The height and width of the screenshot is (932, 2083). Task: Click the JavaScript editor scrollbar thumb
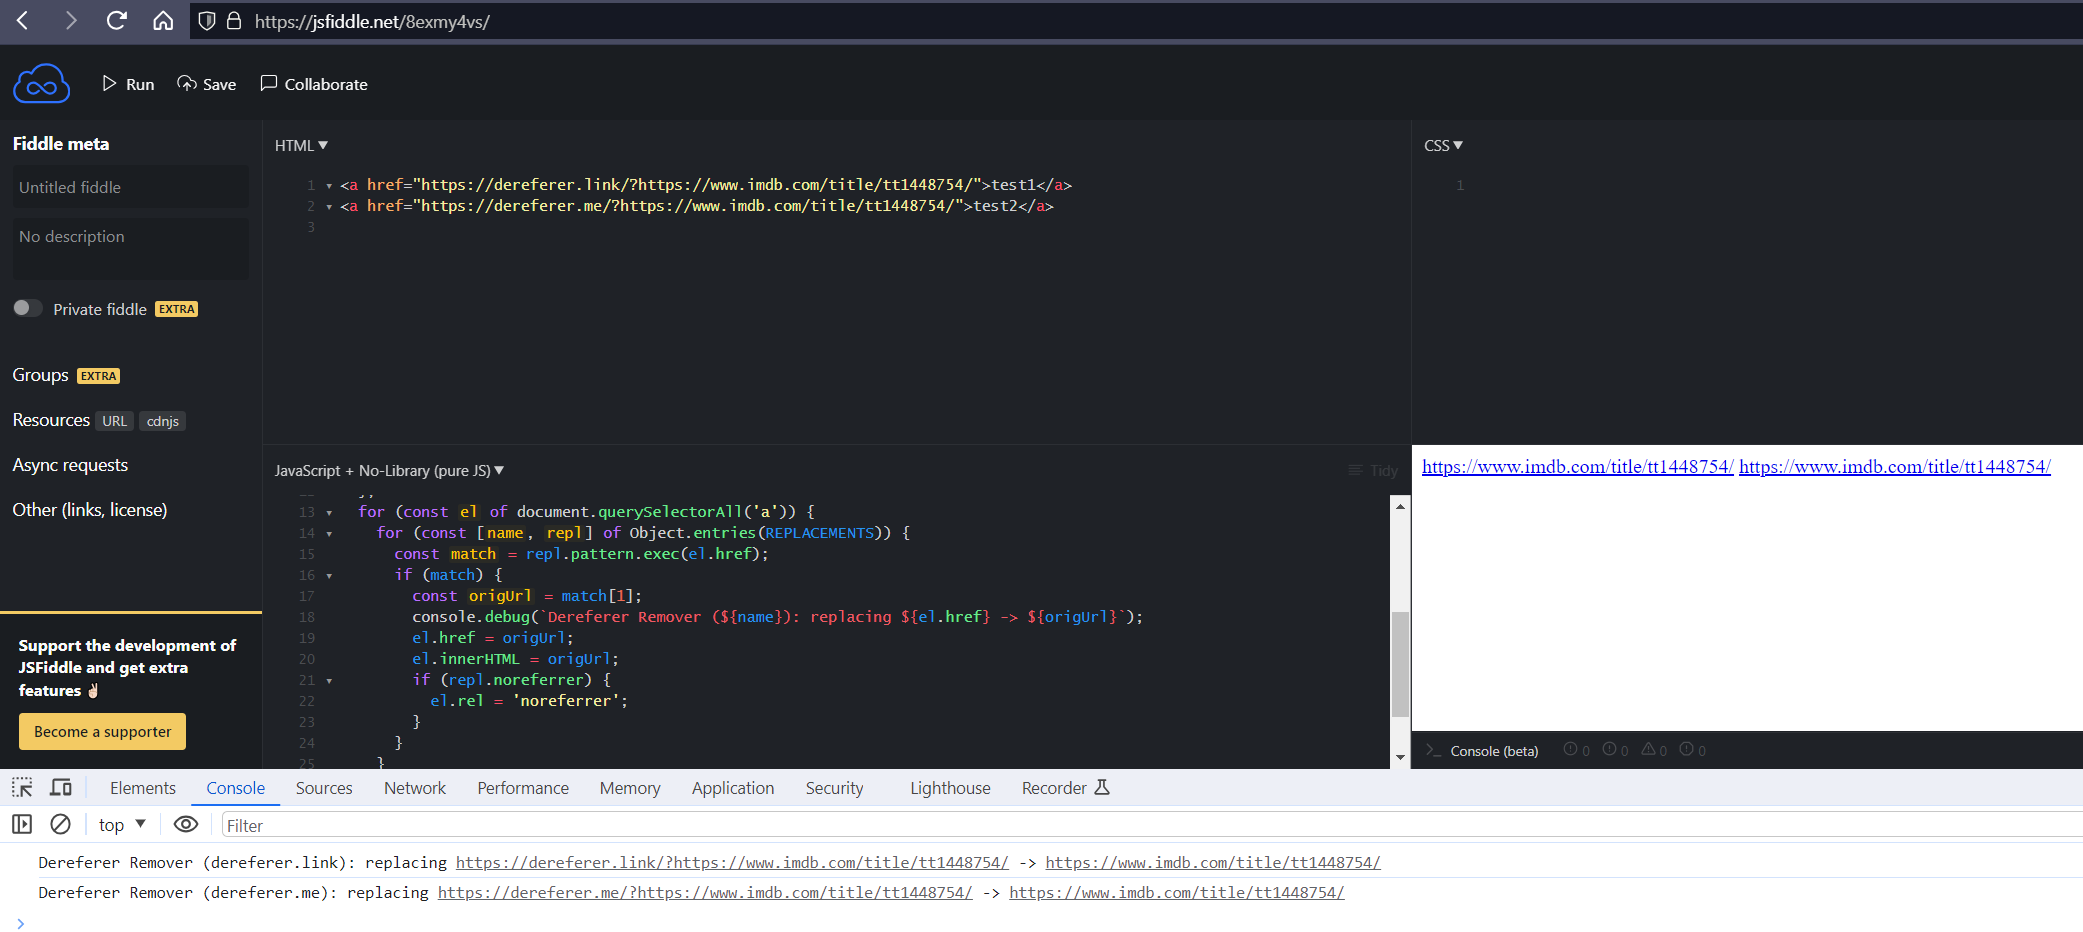(1400, 664)
